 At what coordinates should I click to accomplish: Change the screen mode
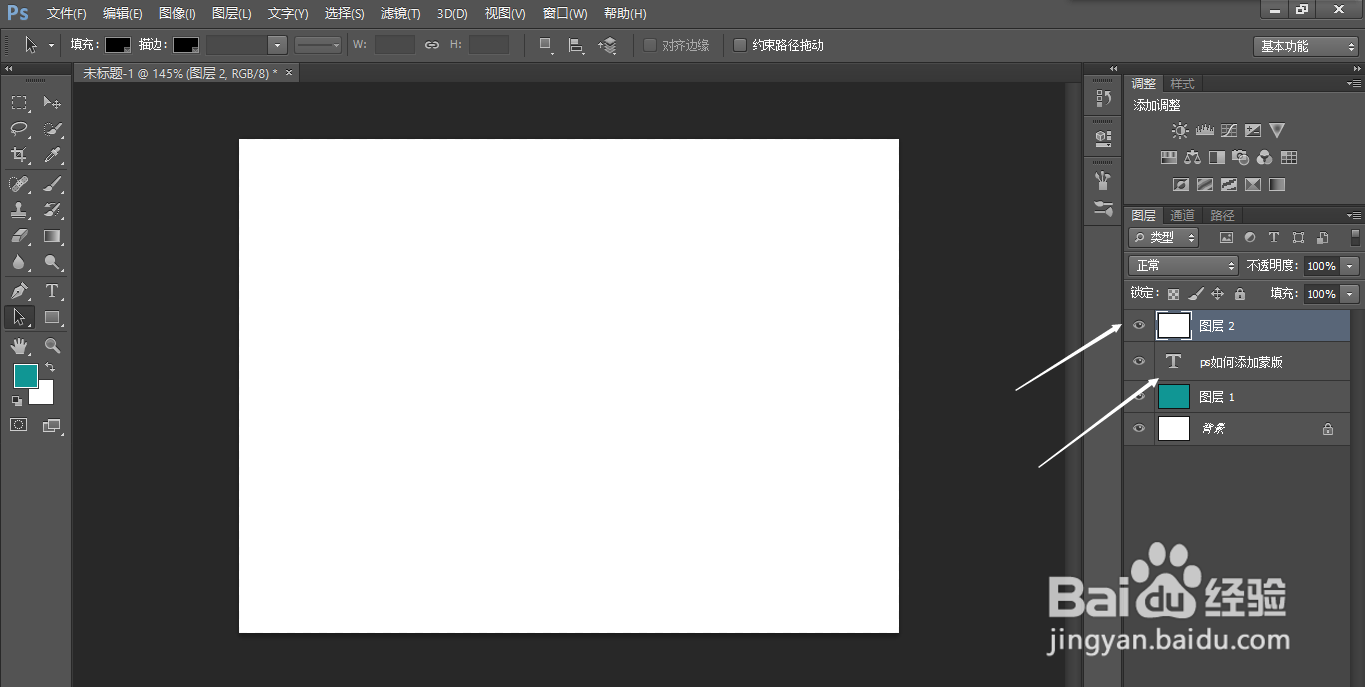click(52, 425)
